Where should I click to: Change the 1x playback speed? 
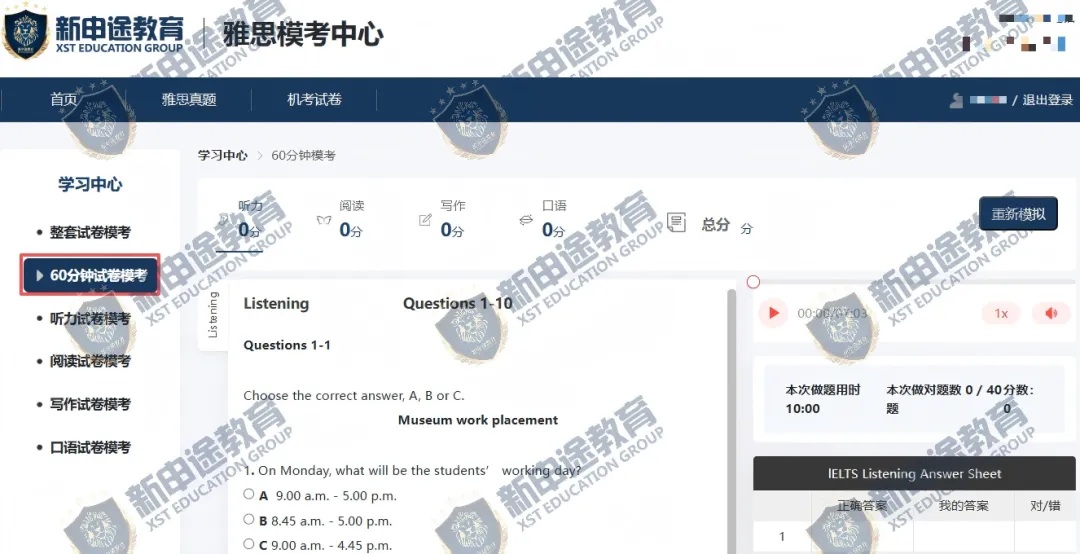[1001, 314]
